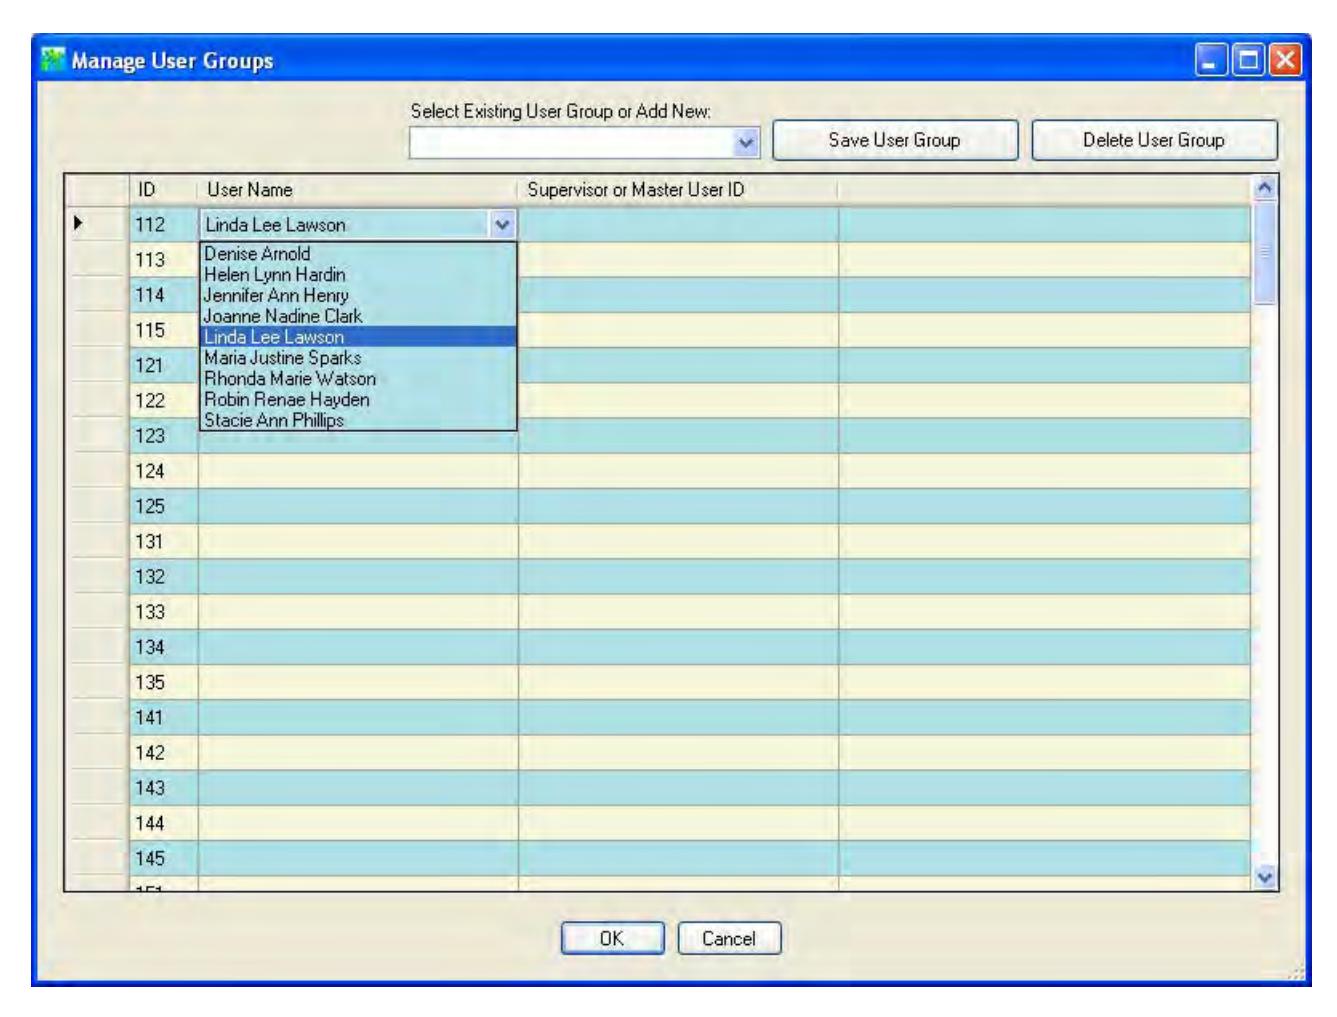Viewport: 1337px width, 1017px height.
Task: Click the ID cell 142
Action: click(164, 752)
